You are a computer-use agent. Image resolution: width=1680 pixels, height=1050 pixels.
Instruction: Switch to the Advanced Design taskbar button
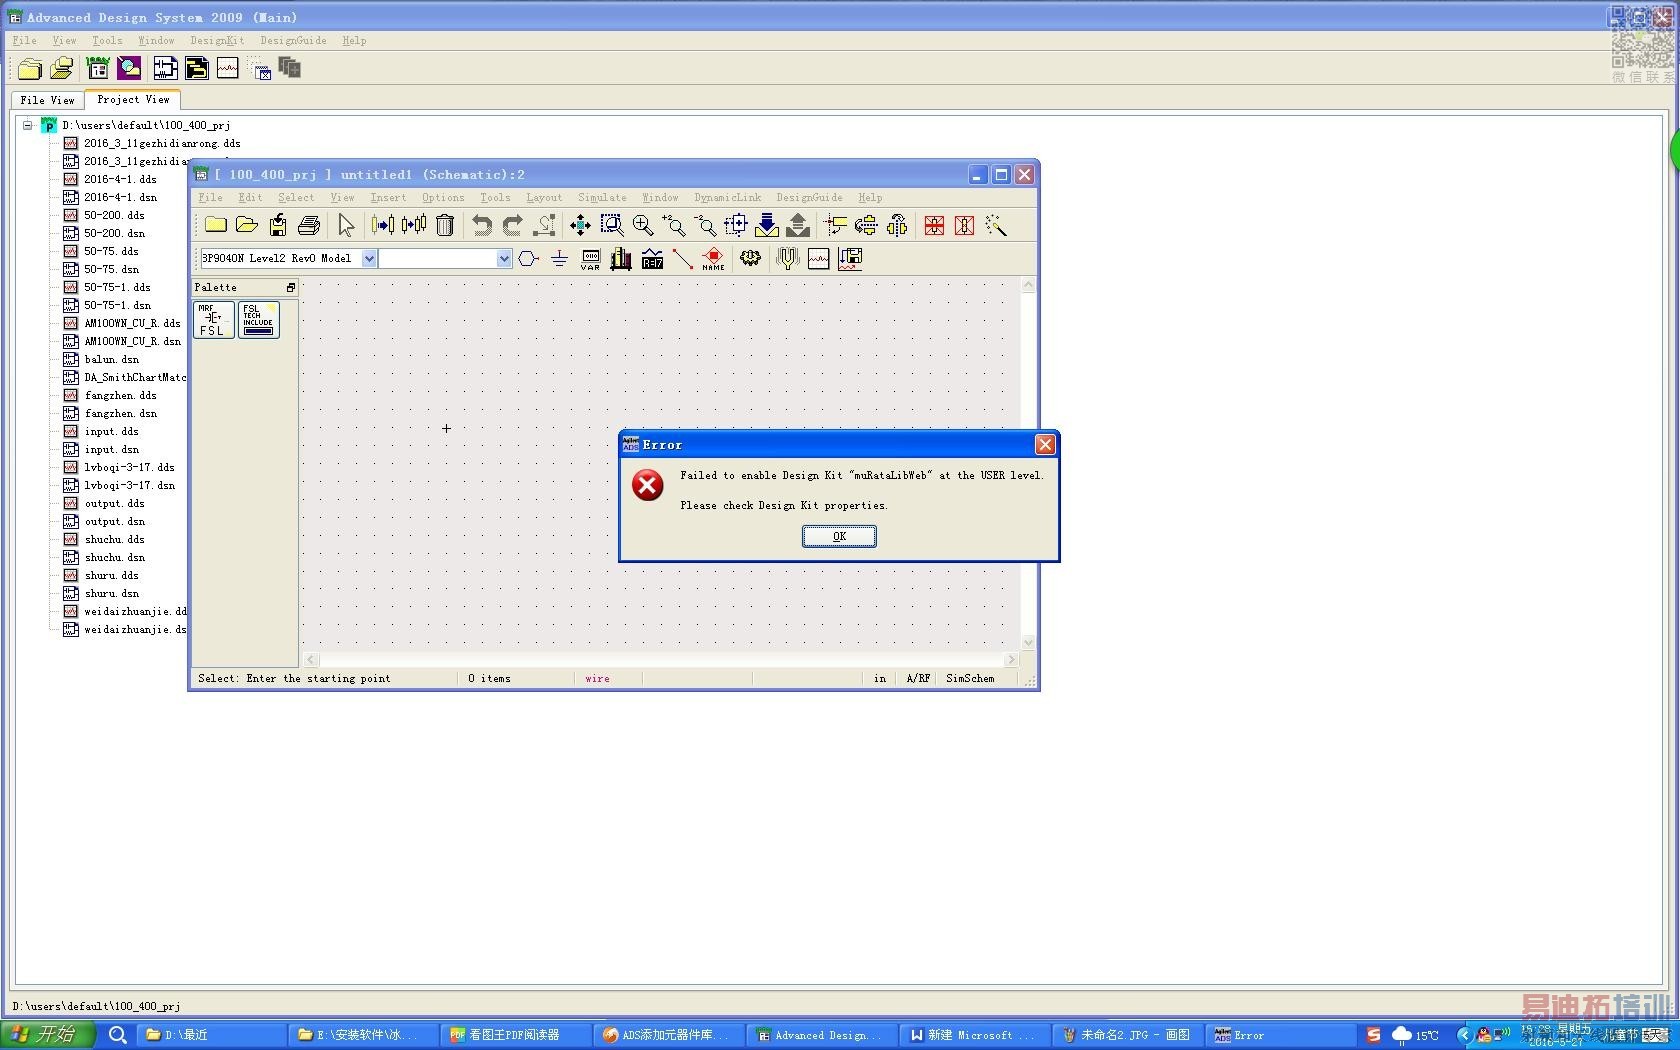pyautogui.click(x=820, y=1036)
